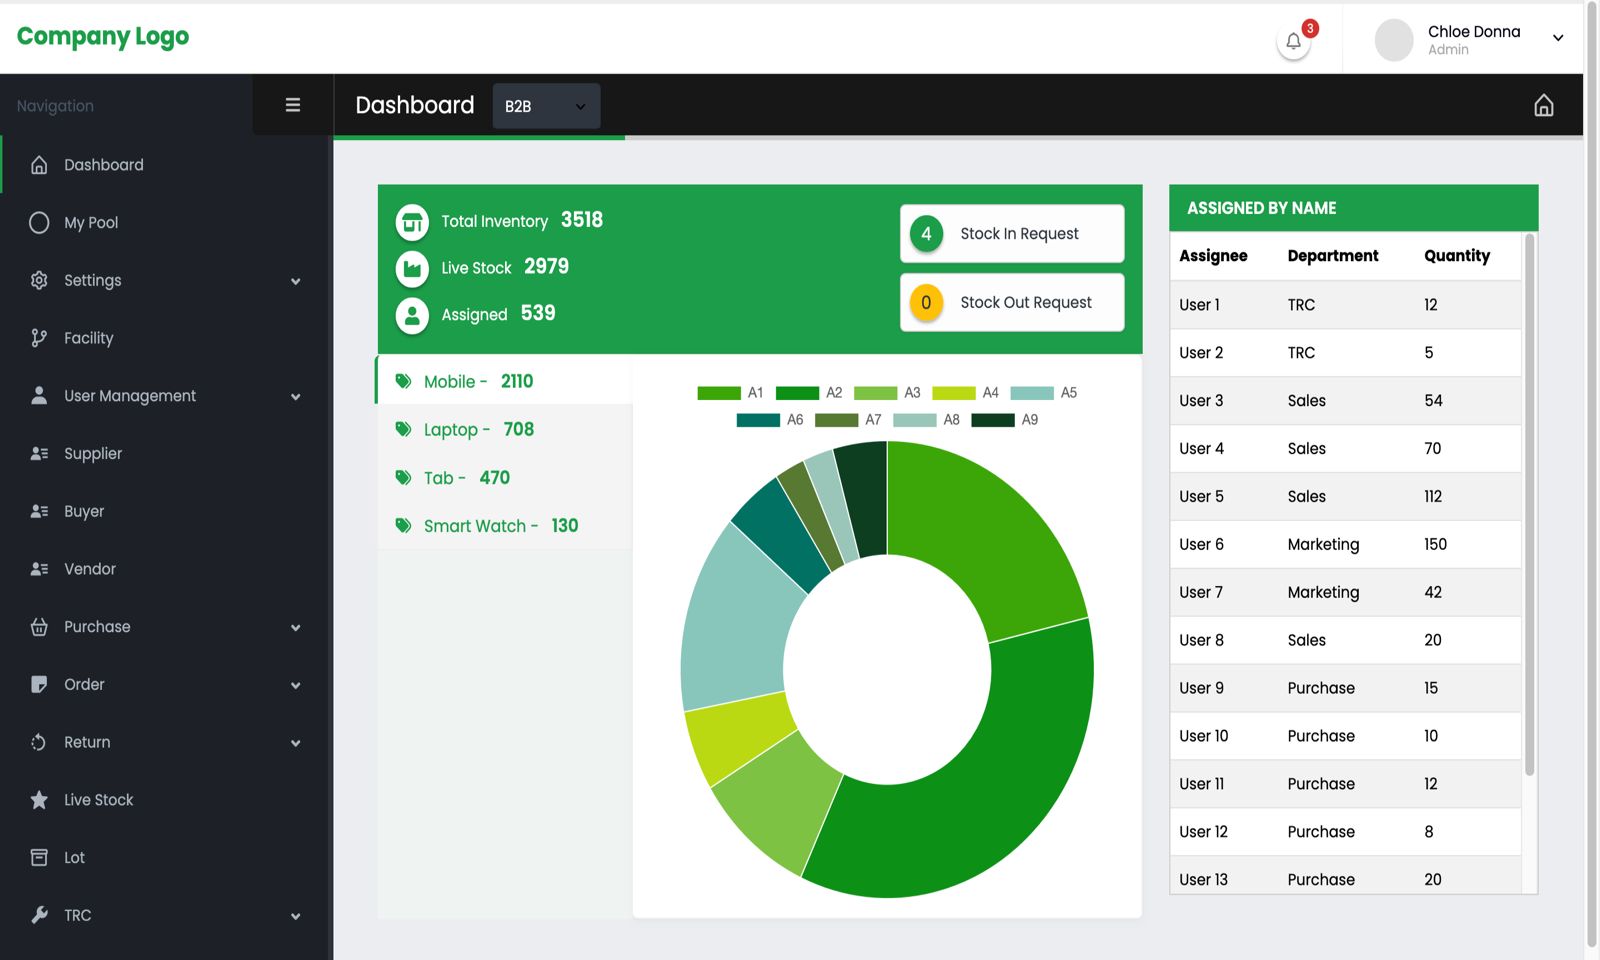The height and width of the screenshot is (960, 1600).
Task: Click the Assigned person icon
Action: (x=412, y=315)
